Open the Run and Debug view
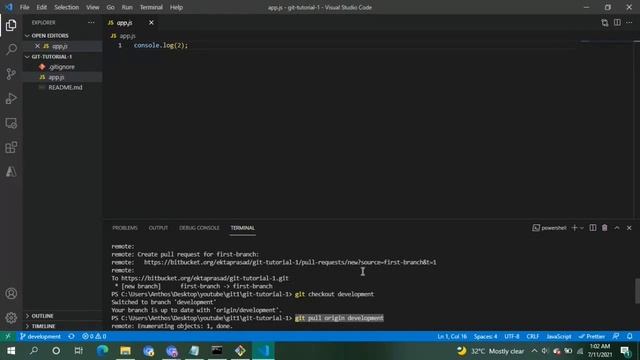 pyautogui.click(x=11, y=98)
